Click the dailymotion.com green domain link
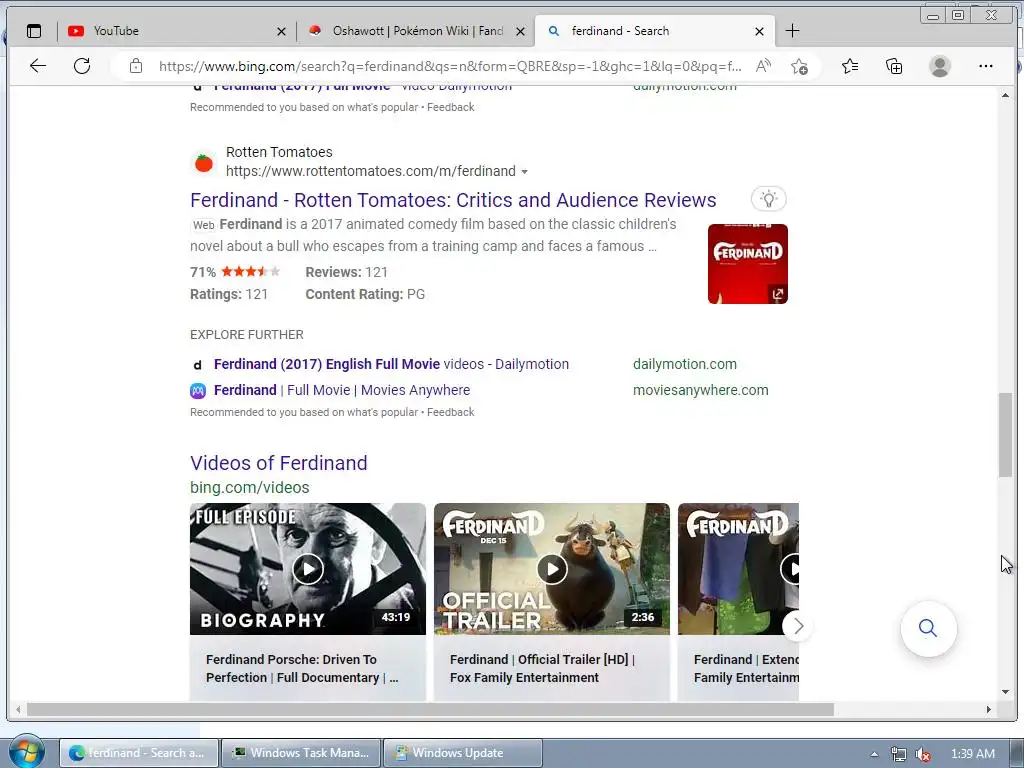The width and height of the screenshot is (1024, 768). click(684, 364)
